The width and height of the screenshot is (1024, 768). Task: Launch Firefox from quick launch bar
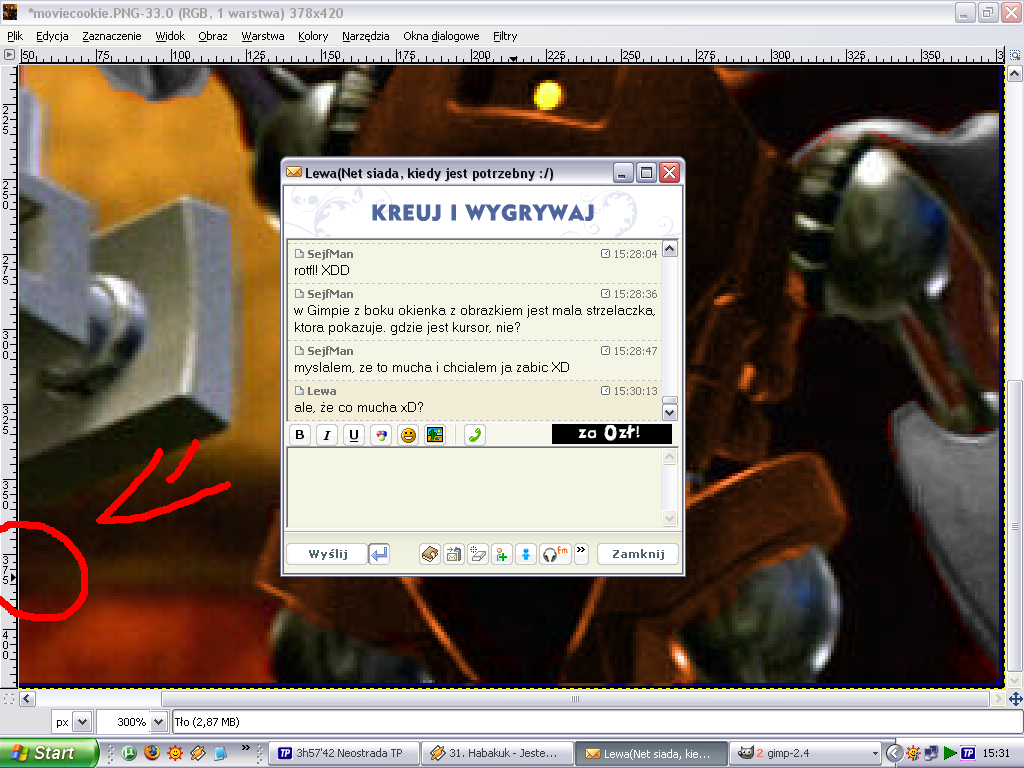[x=152, y=753]
